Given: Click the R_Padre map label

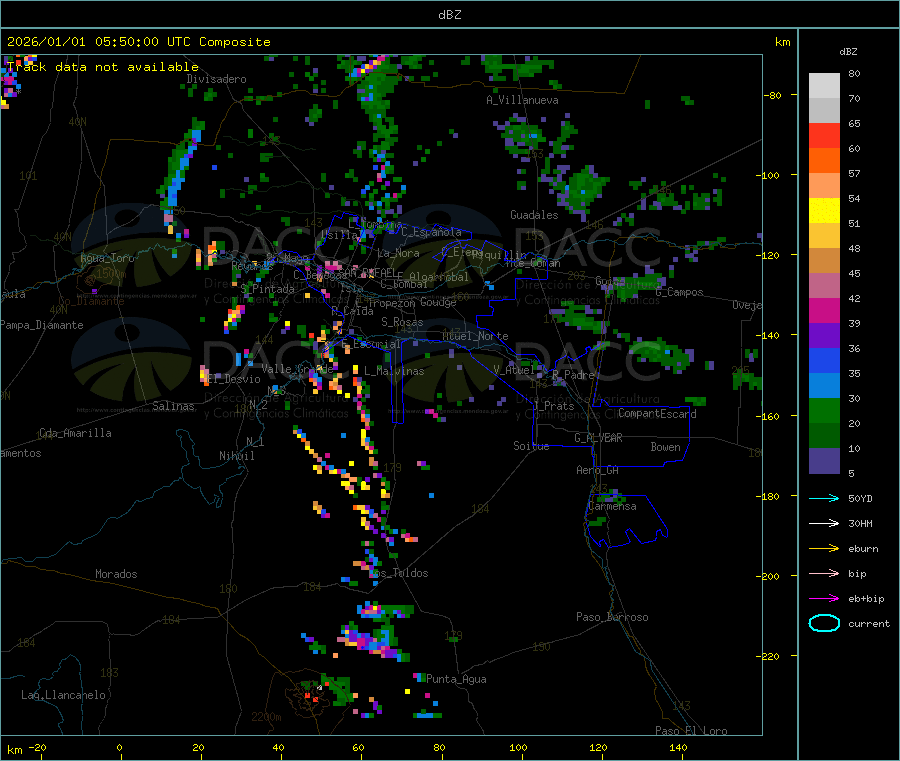Looking at the screenshot, I should (573, 375).
